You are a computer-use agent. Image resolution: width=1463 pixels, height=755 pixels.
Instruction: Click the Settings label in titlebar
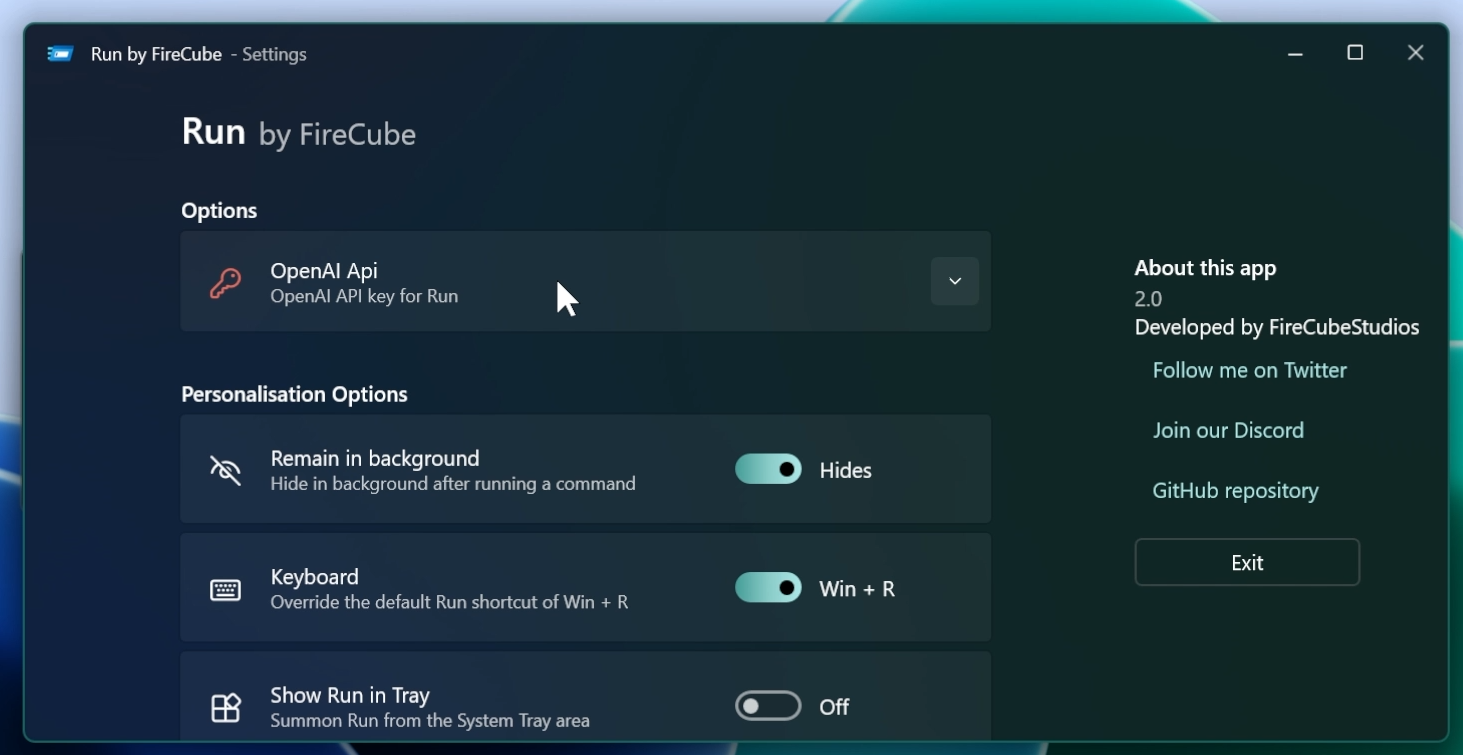pyautogui.click(x=274, y=53)
